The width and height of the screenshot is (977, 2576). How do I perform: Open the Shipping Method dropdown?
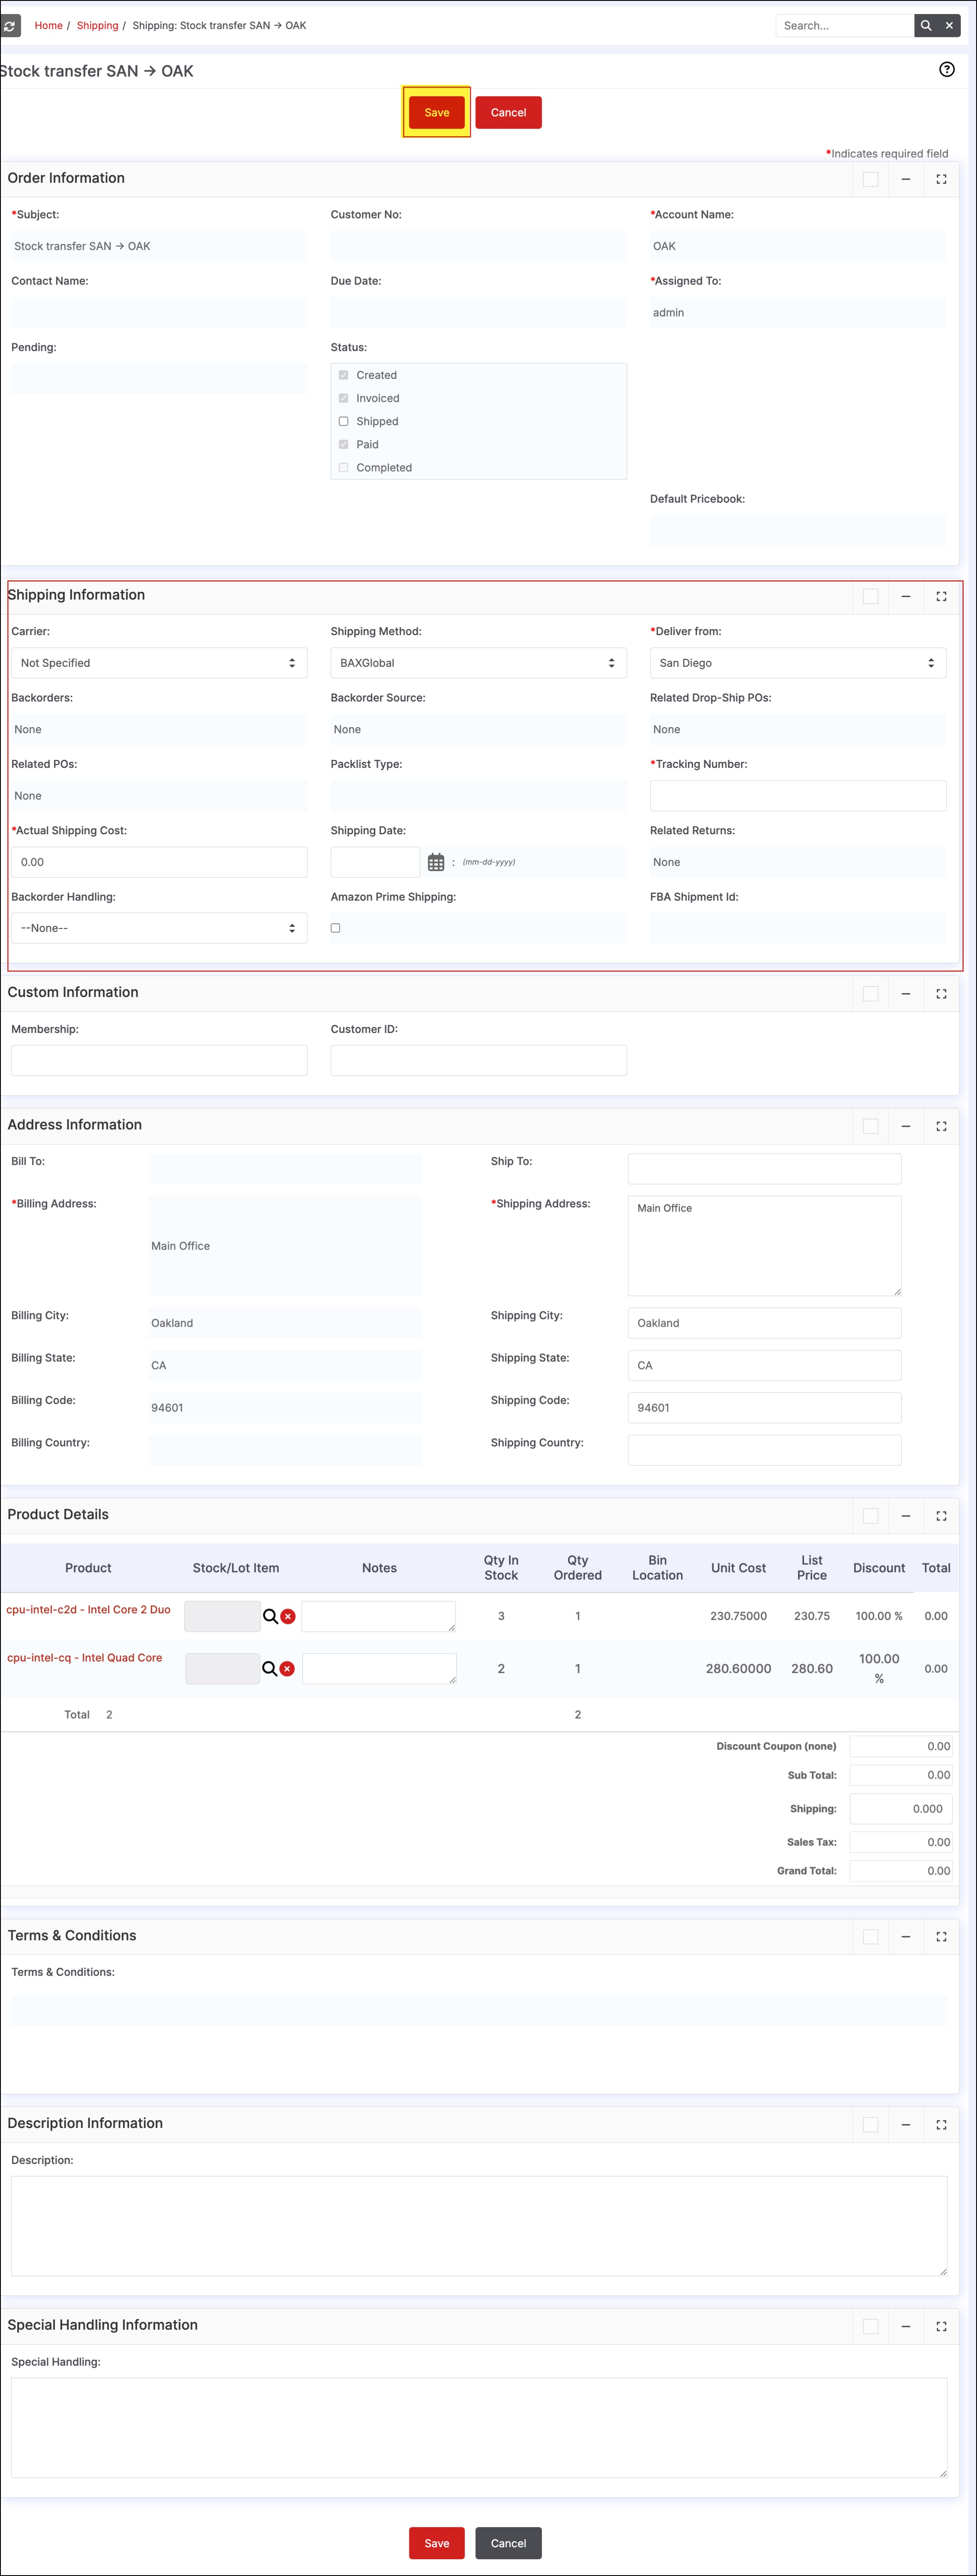478,663
